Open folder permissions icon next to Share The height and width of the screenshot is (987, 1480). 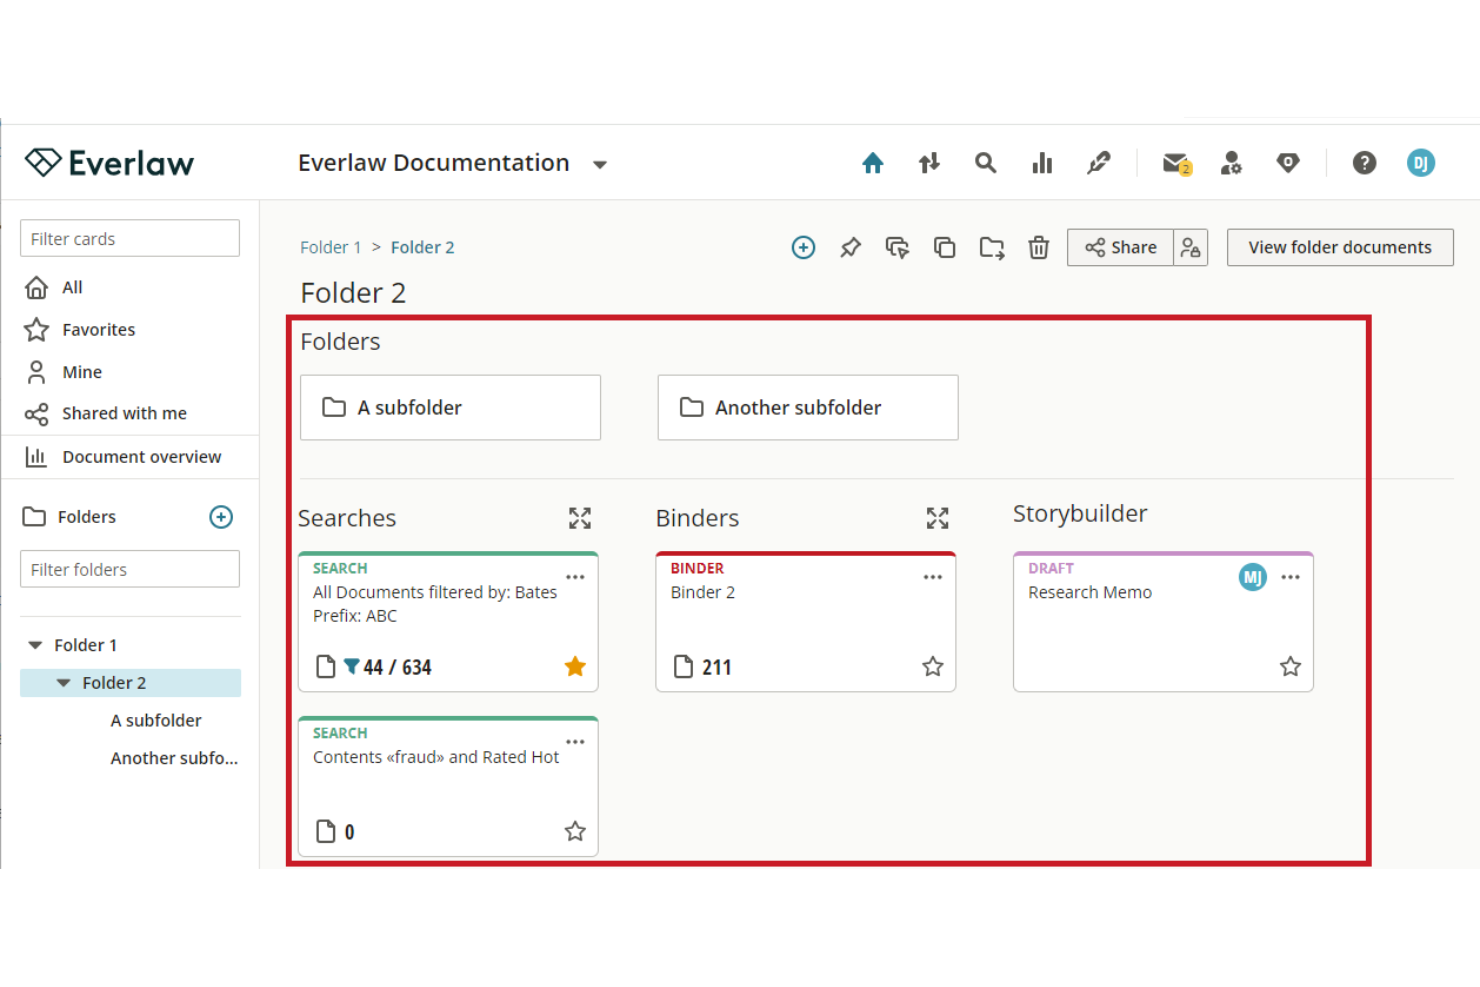(x=1190, y=247)
